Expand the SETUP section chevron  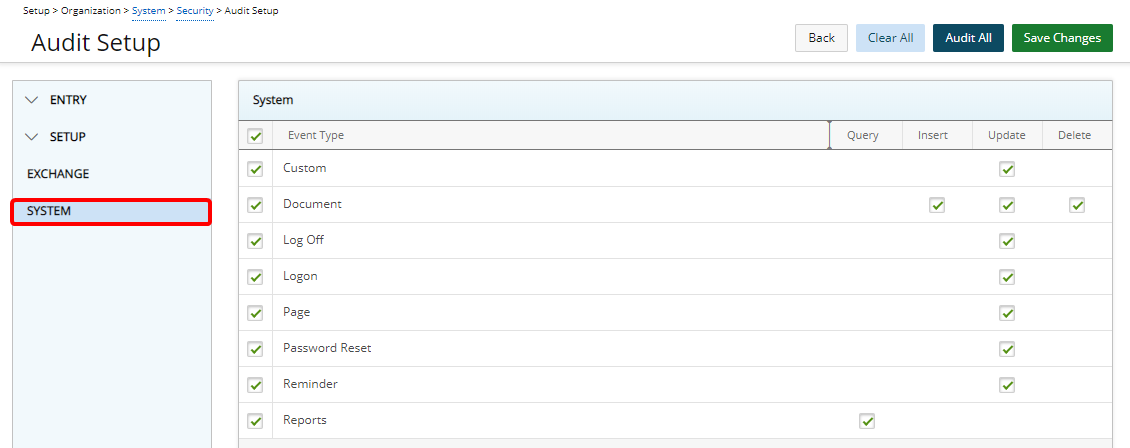click(32, 137)
